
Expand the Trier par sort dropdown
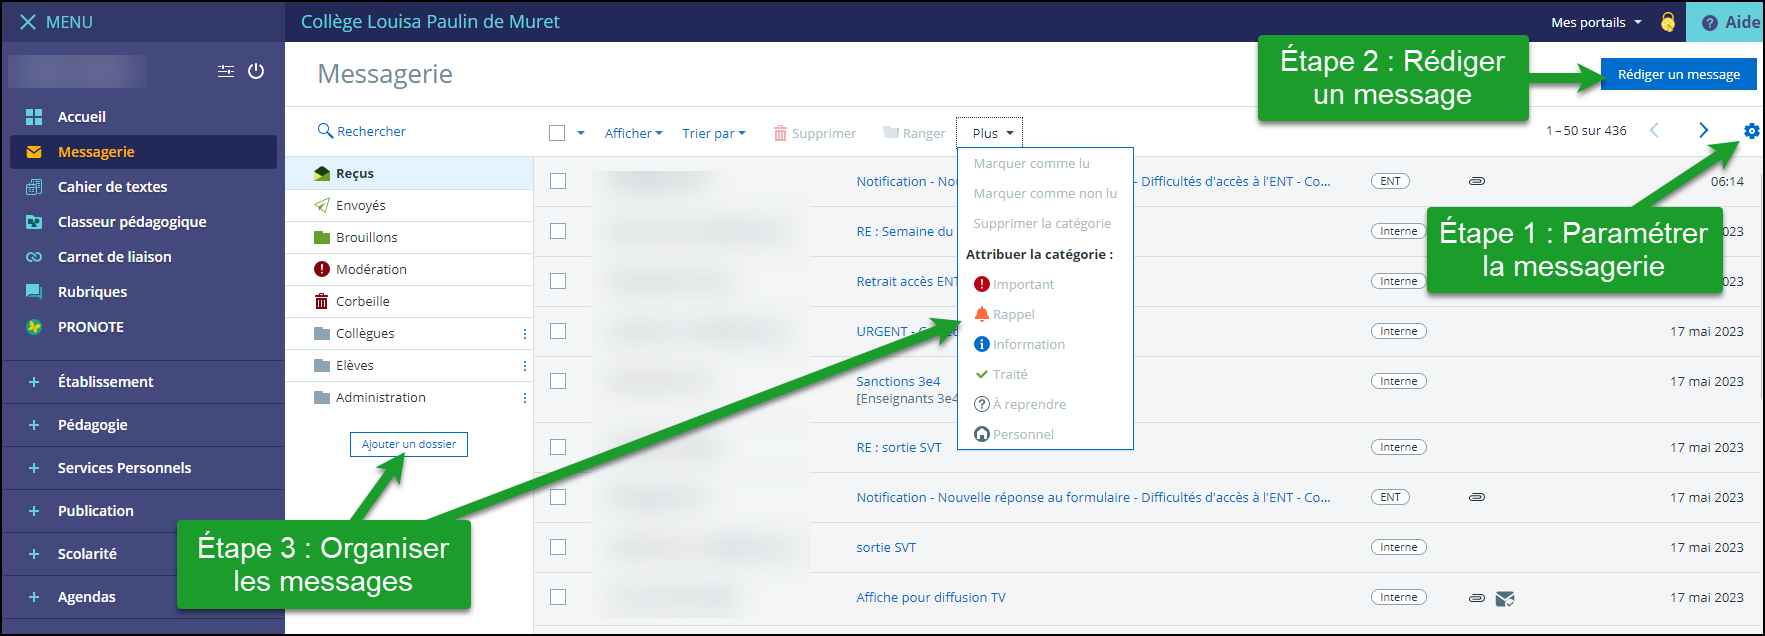713,133
